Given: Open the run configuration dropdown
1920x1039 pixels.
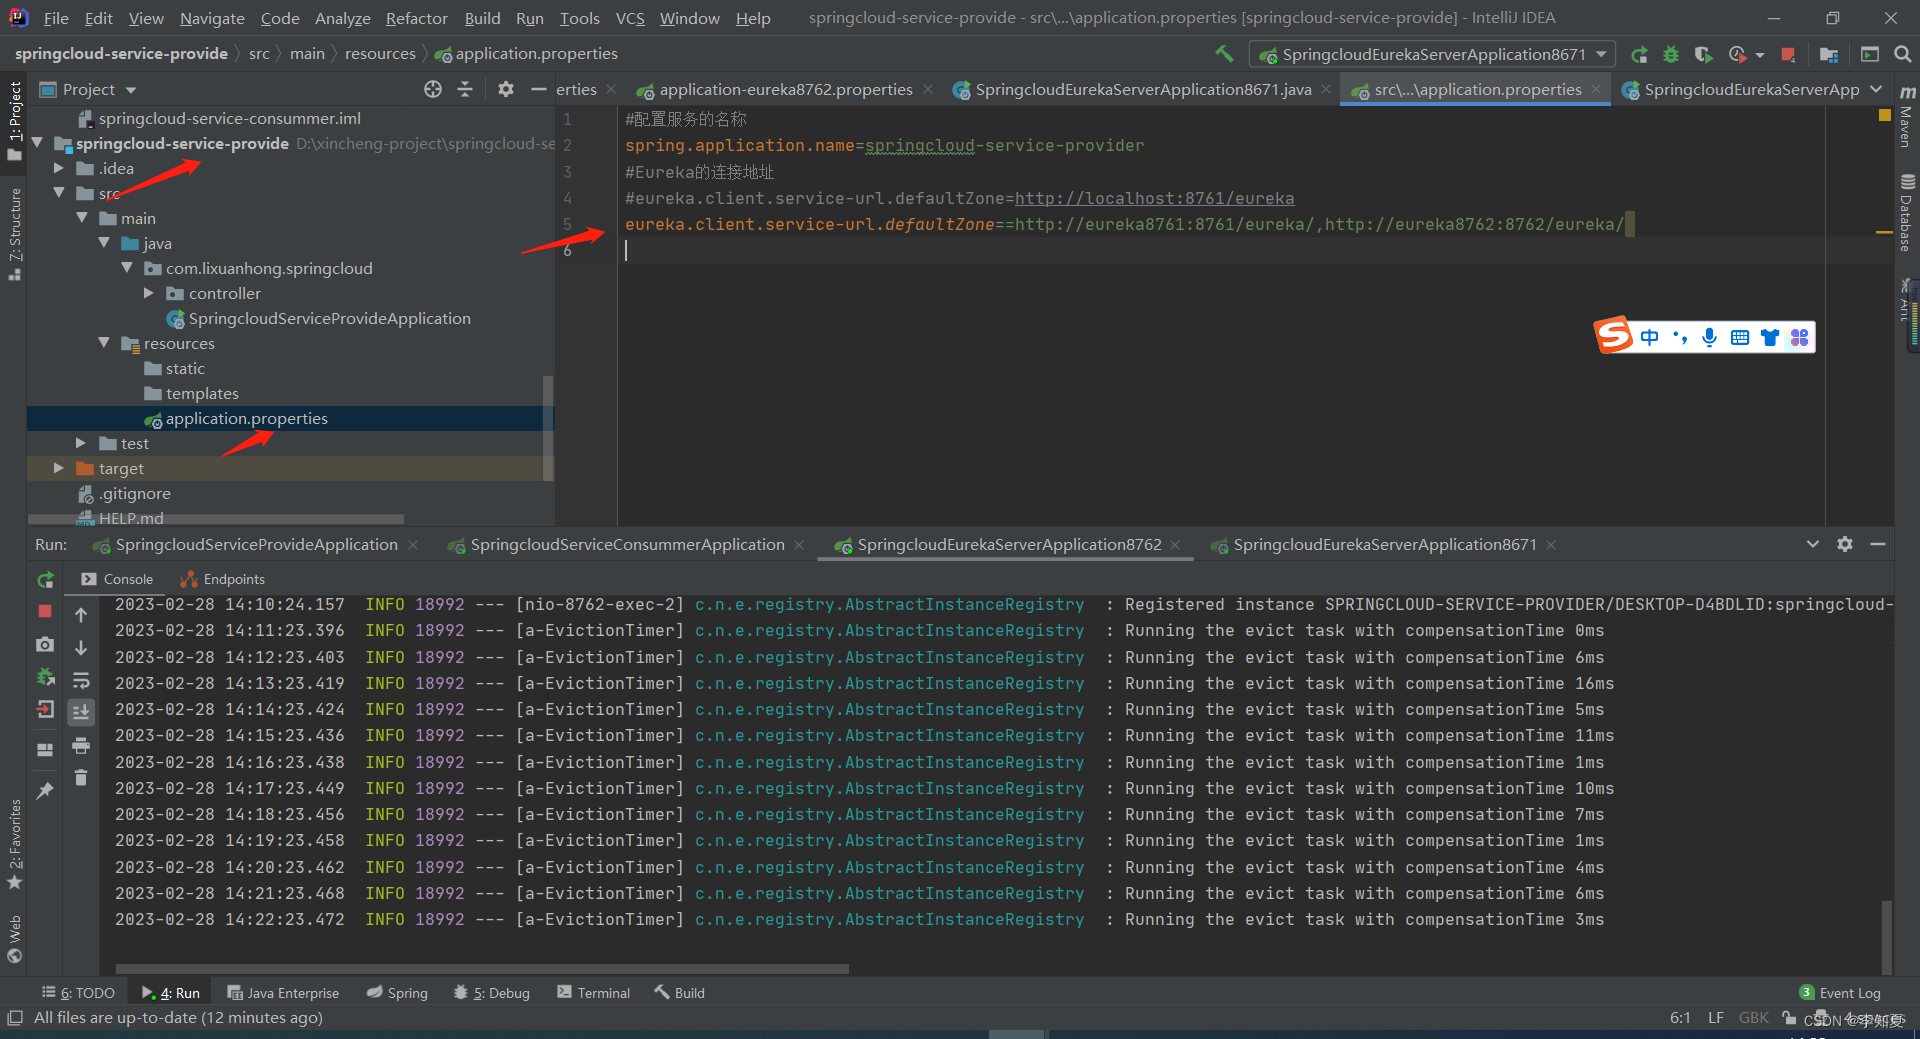Looking at the screenshot, I should (1432, 55).
